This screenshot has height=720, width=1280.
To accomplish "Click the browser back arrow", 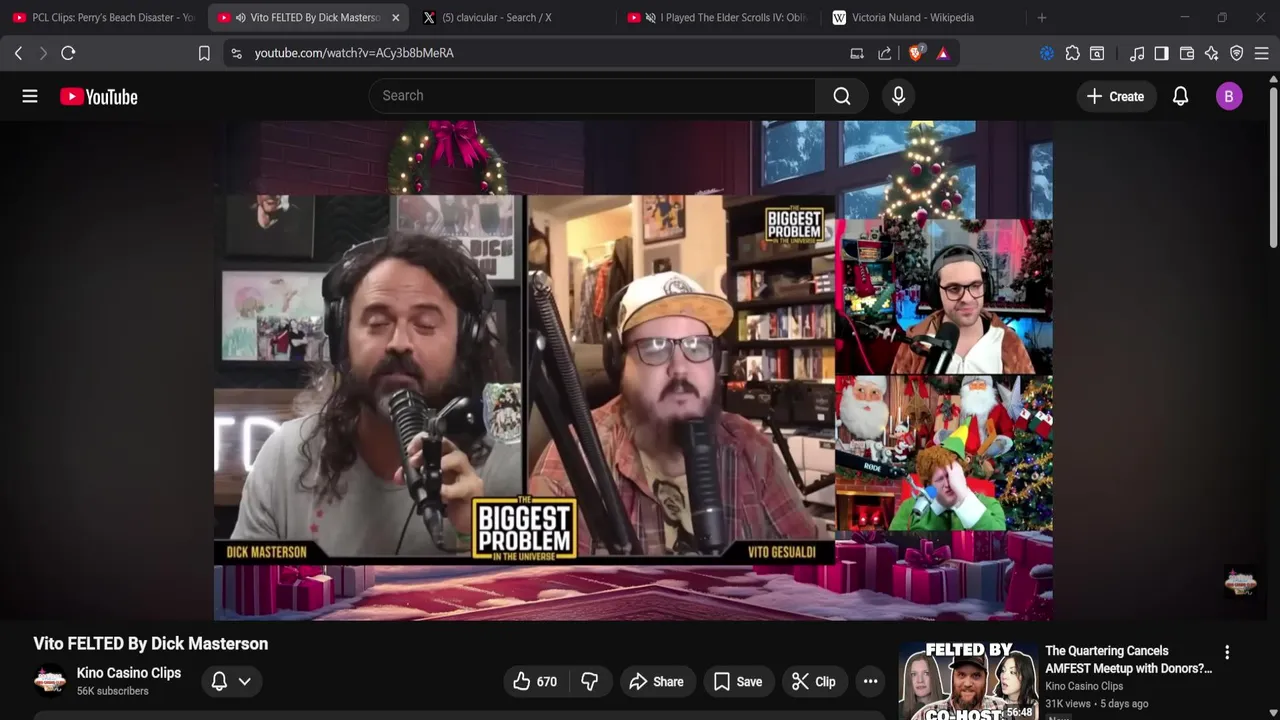I will (x=18, y=53).
